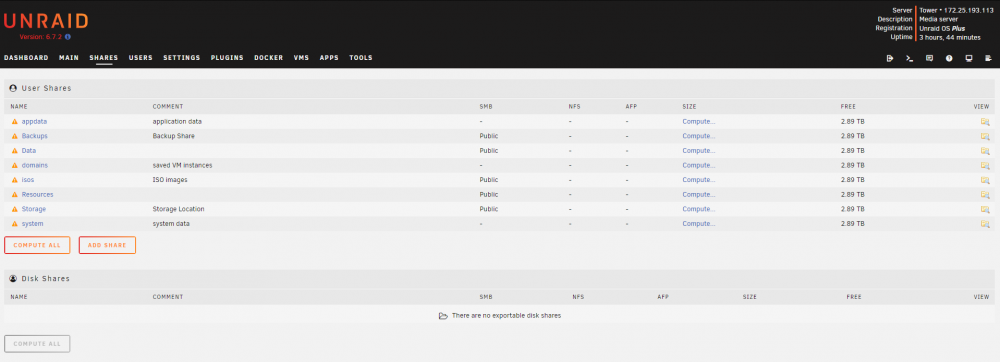This screenshot has height=362, width=1000.
Task: Click the warning triangle beside Storage
Action: [15, 209]
